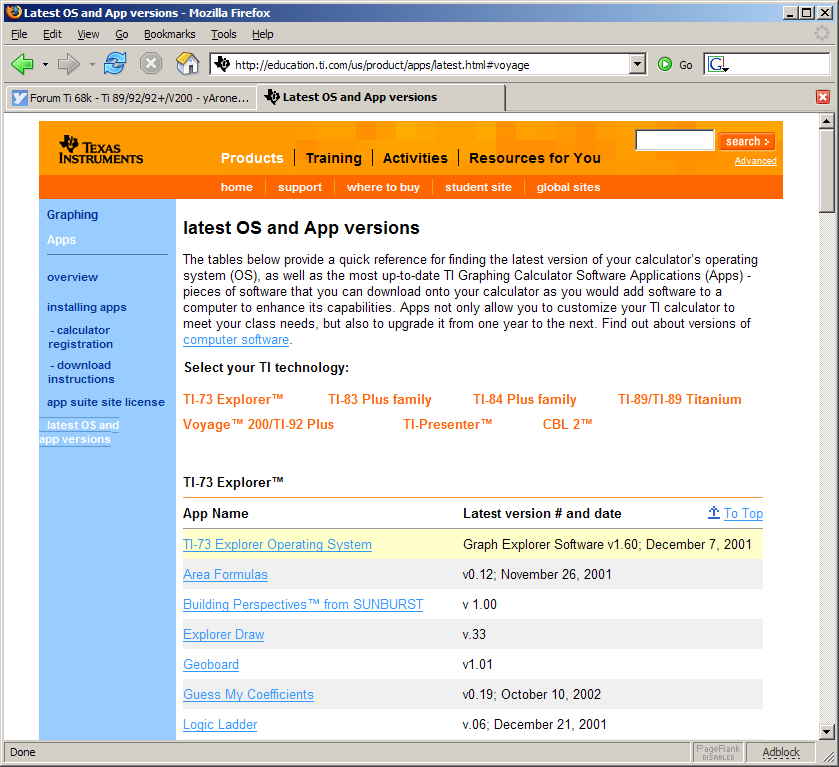Open the Forward history dropdown arrow

[x=92, y=65]
